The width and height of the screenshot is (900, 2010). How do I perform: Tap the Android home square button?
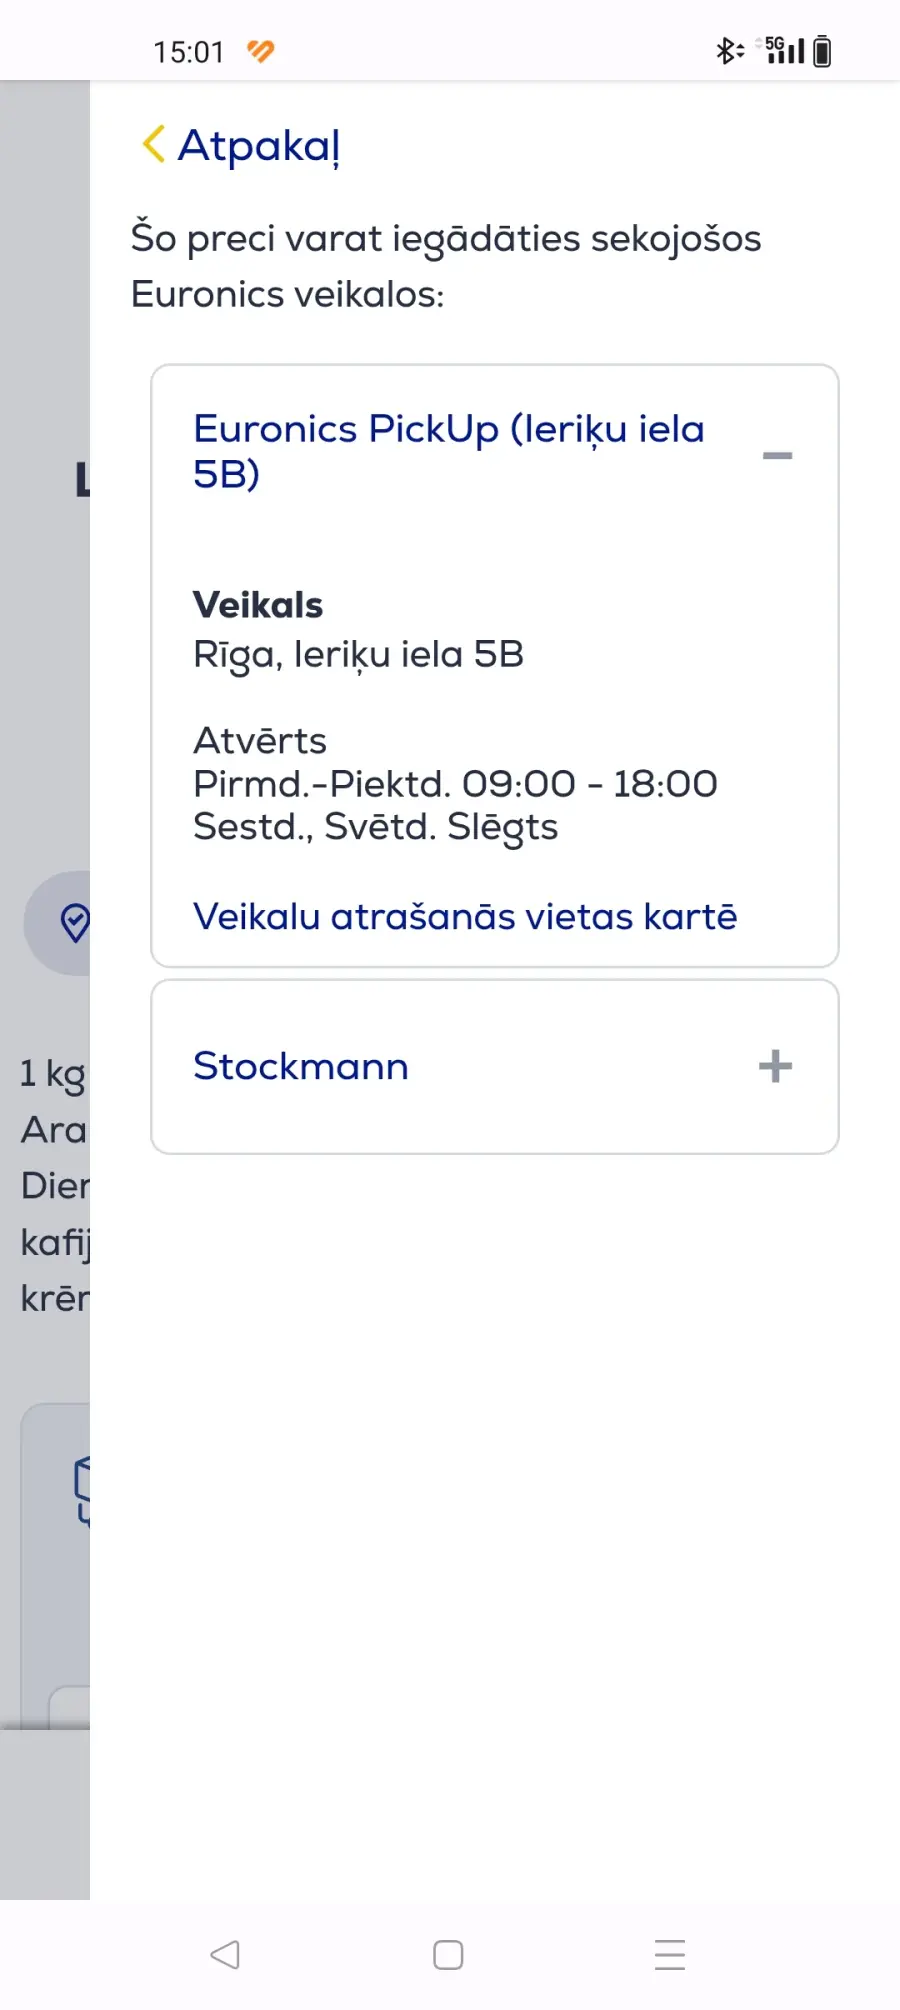448,1954
